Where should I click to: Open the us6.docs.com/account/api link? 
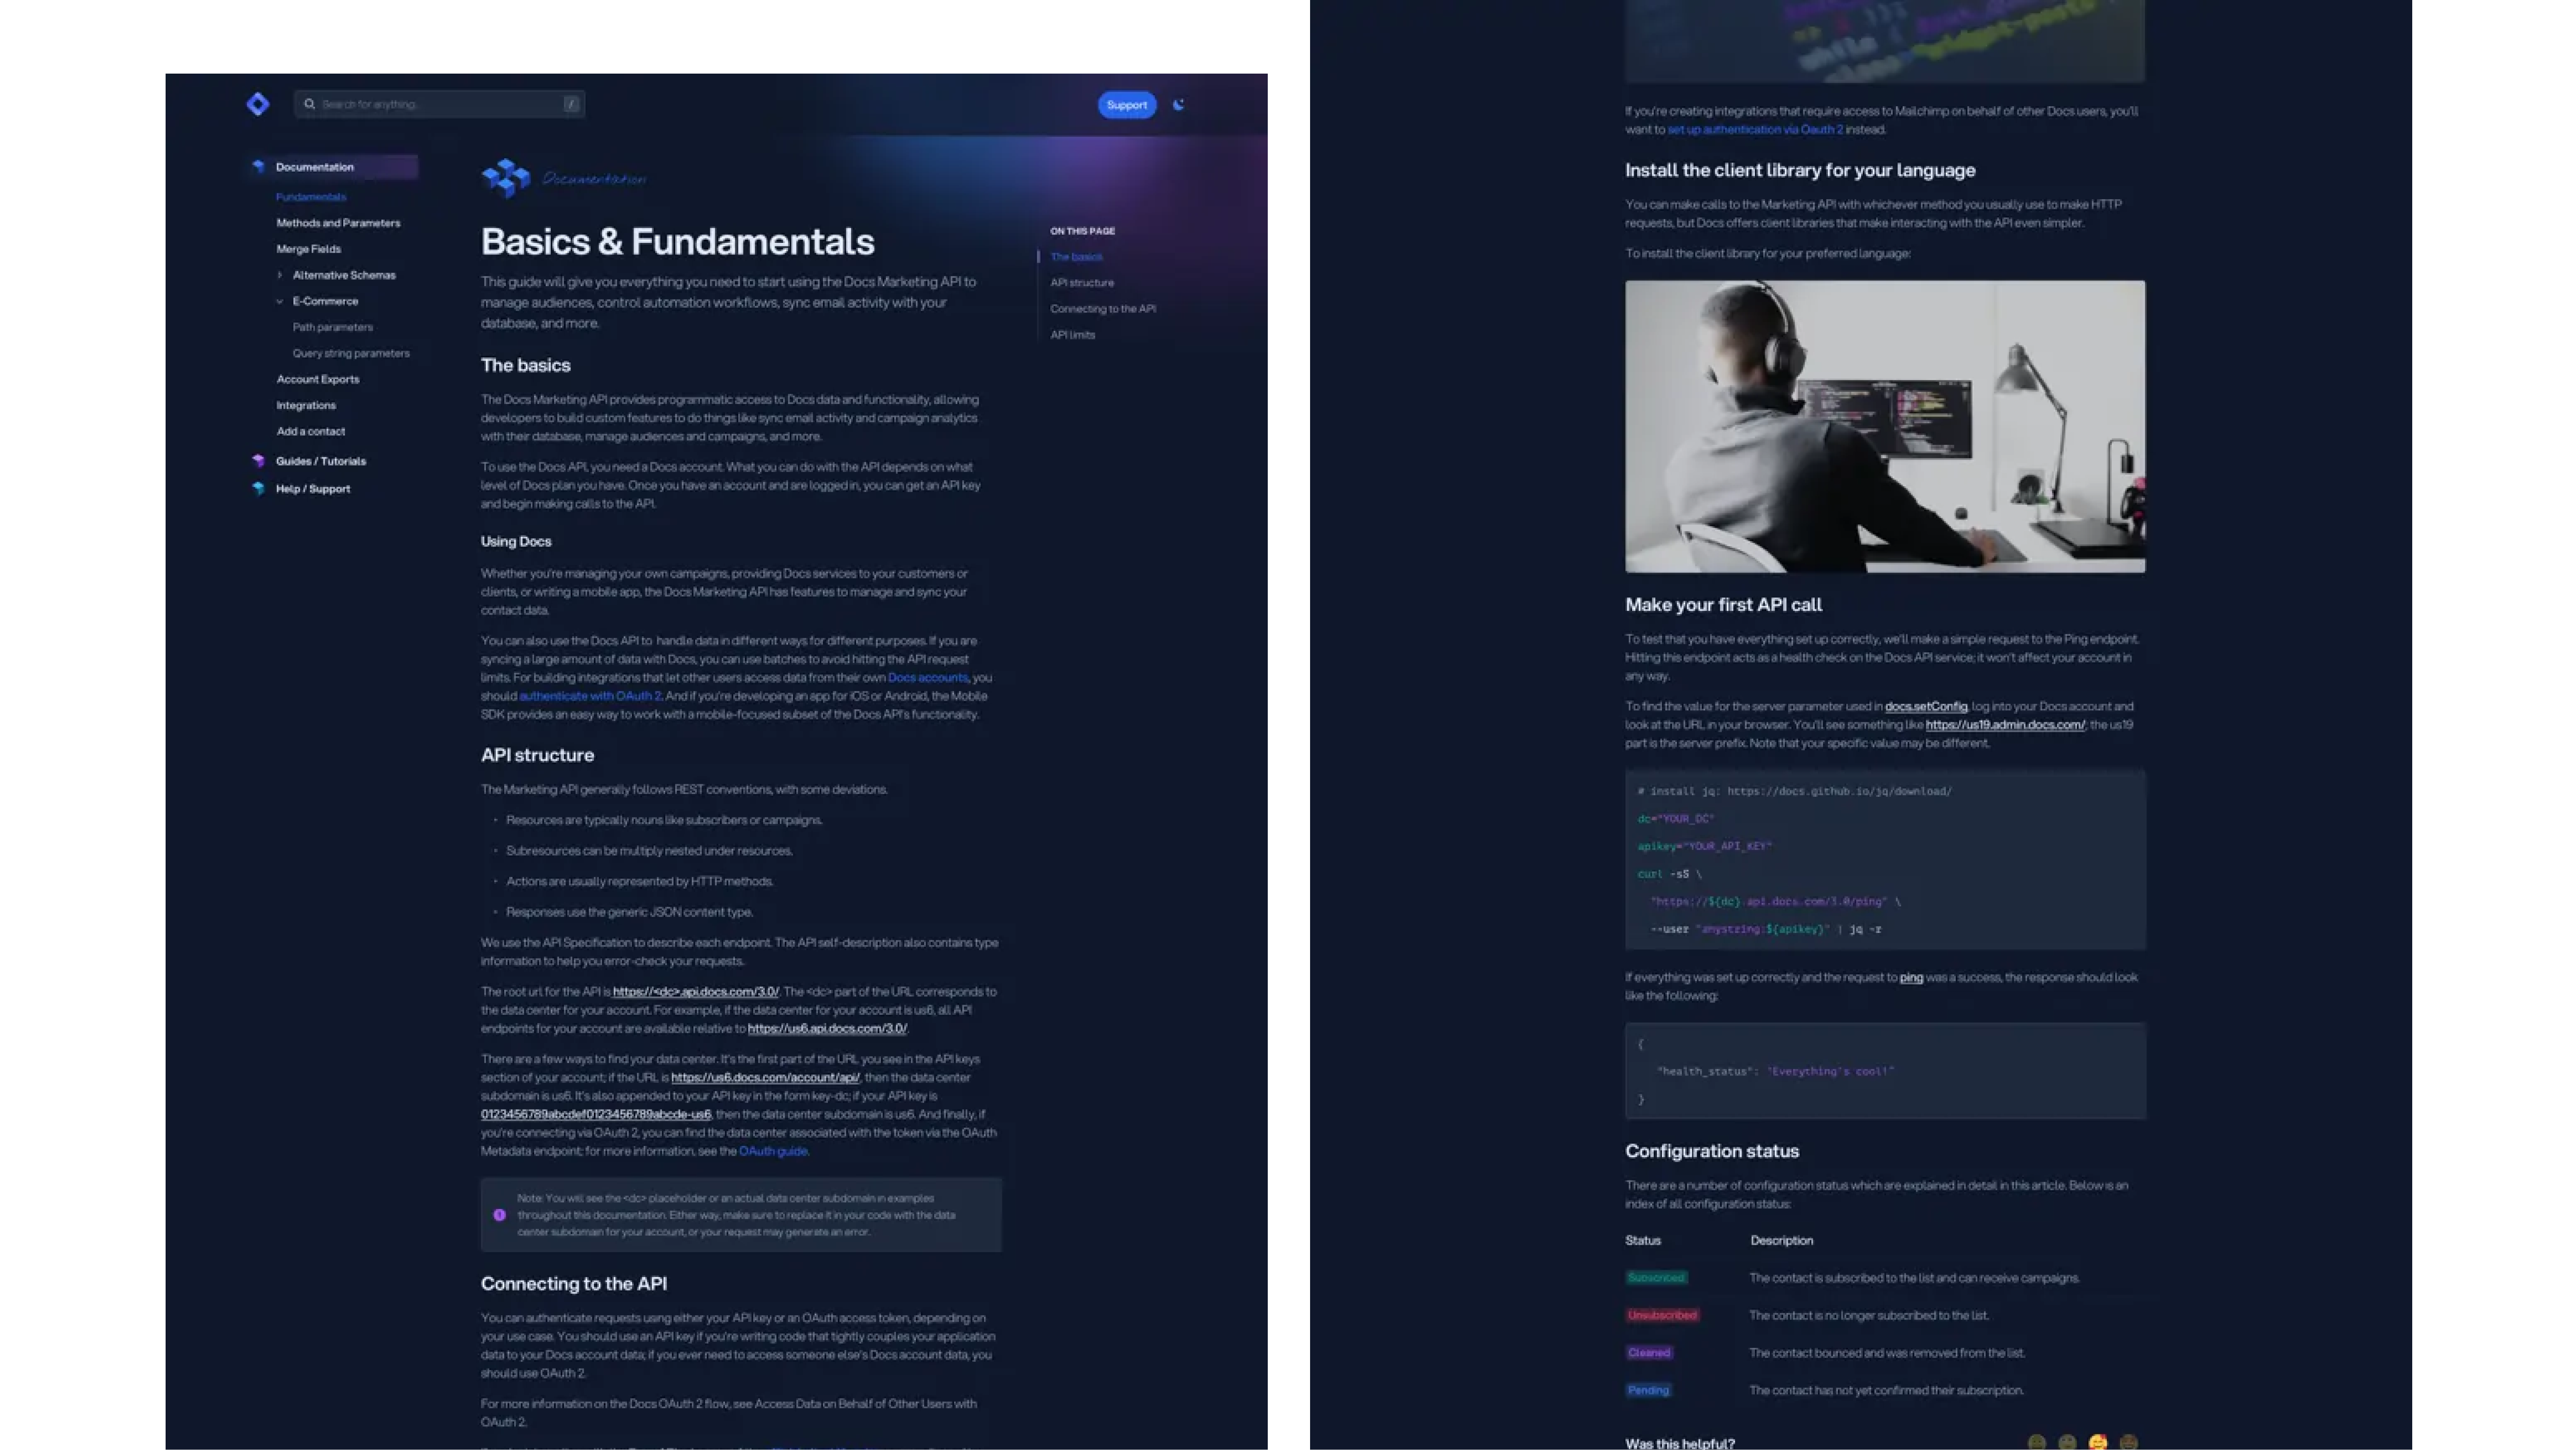click(x=765, y=1078)
